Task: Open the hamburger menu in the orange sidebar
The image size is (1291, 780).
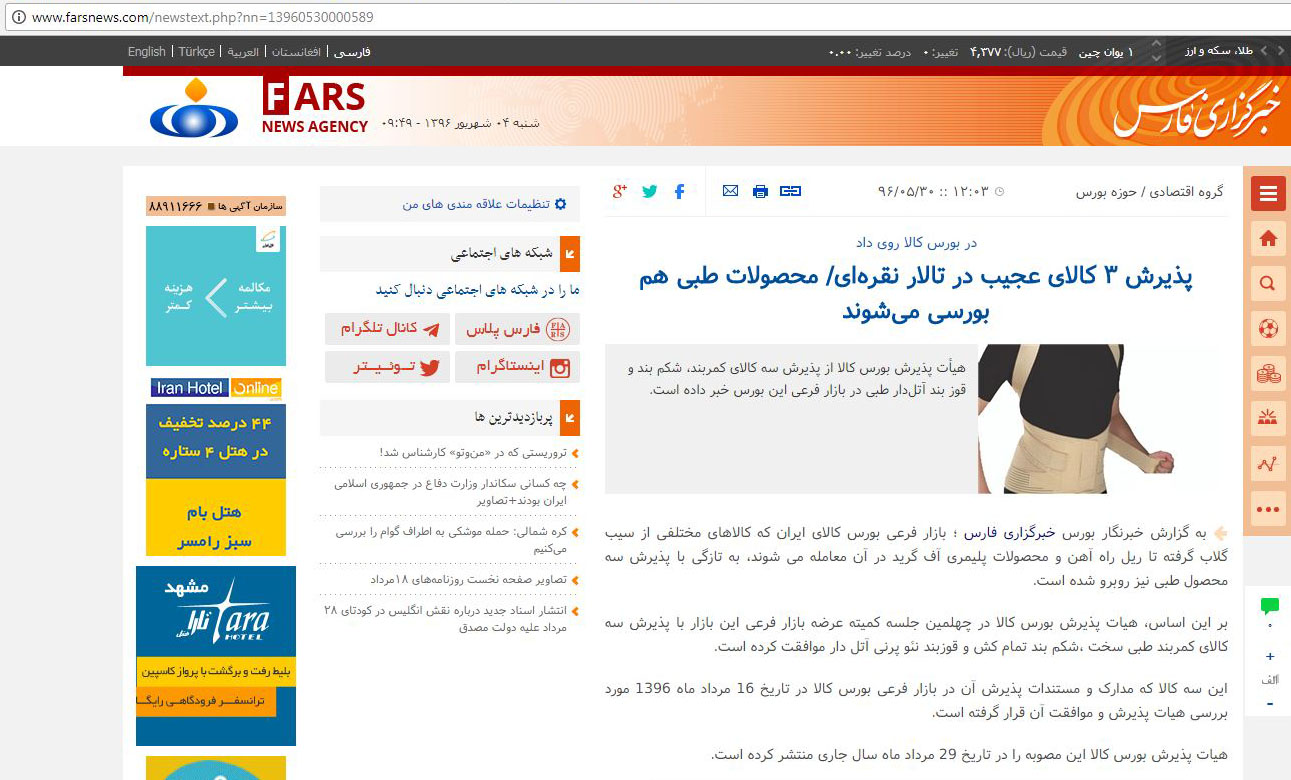Action: tap(1268, 194)
